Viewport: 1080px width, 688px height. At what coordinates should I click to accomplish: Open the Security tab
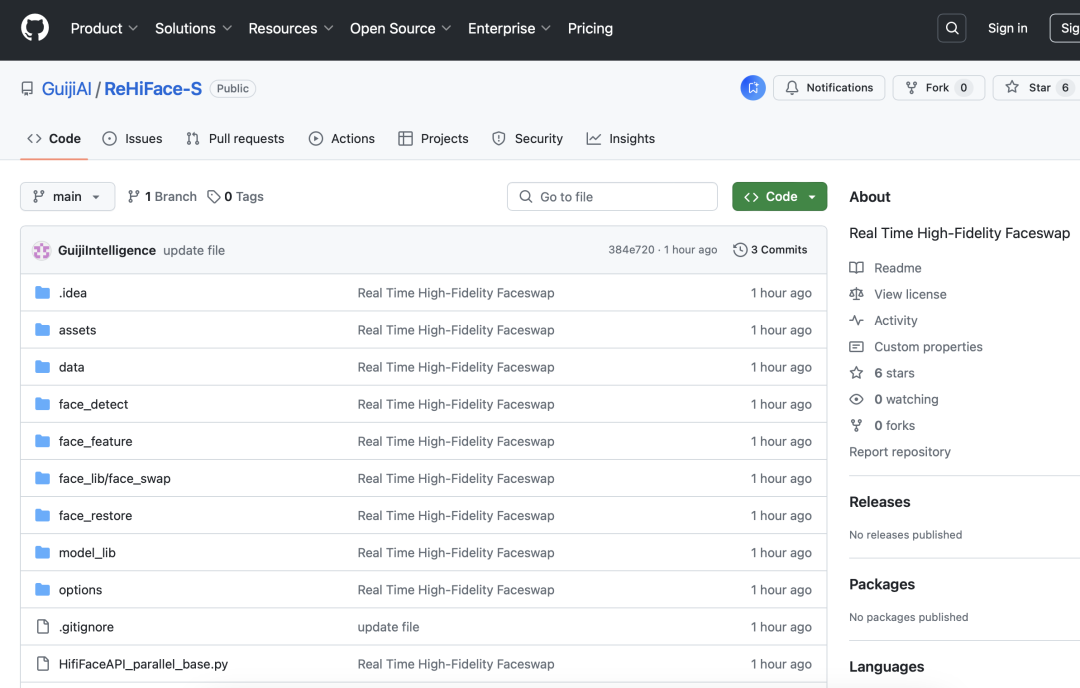click(x=528, y=138)
